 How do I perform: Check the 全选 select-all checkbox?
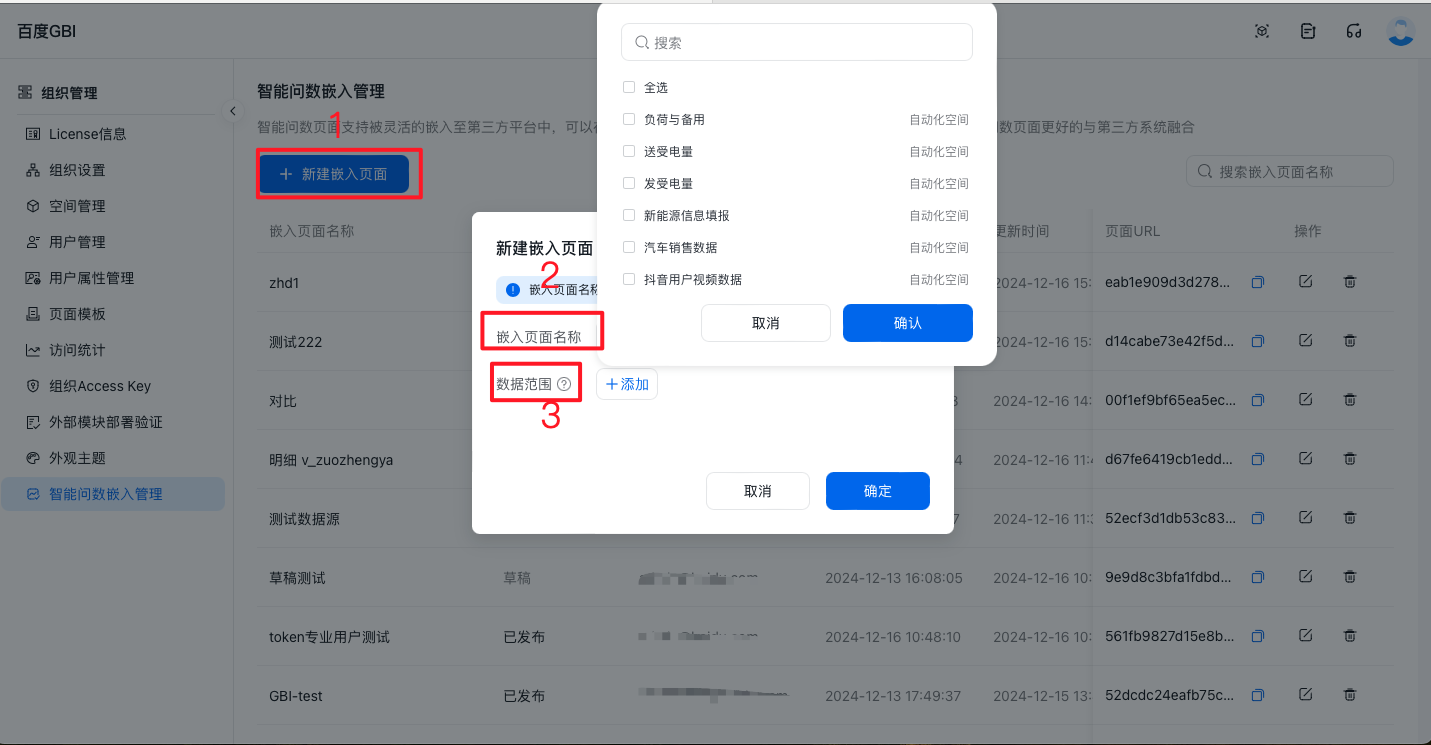[x=629, y=87]
